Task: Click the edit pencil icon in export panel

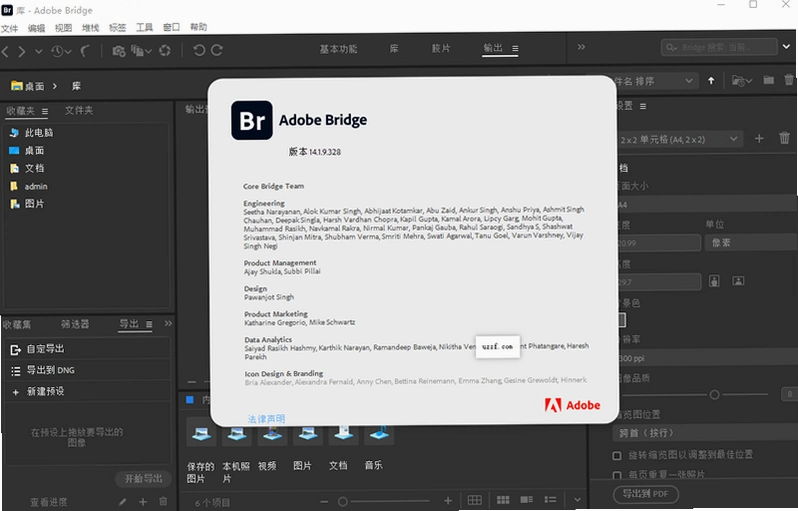Action: click(x=122, y=502)
